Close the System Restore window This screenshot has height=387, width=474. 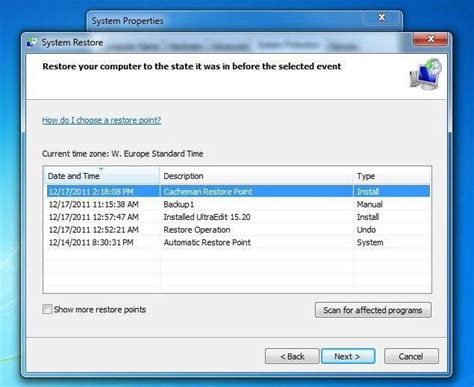pyautogui.click(x=430, y=39)
